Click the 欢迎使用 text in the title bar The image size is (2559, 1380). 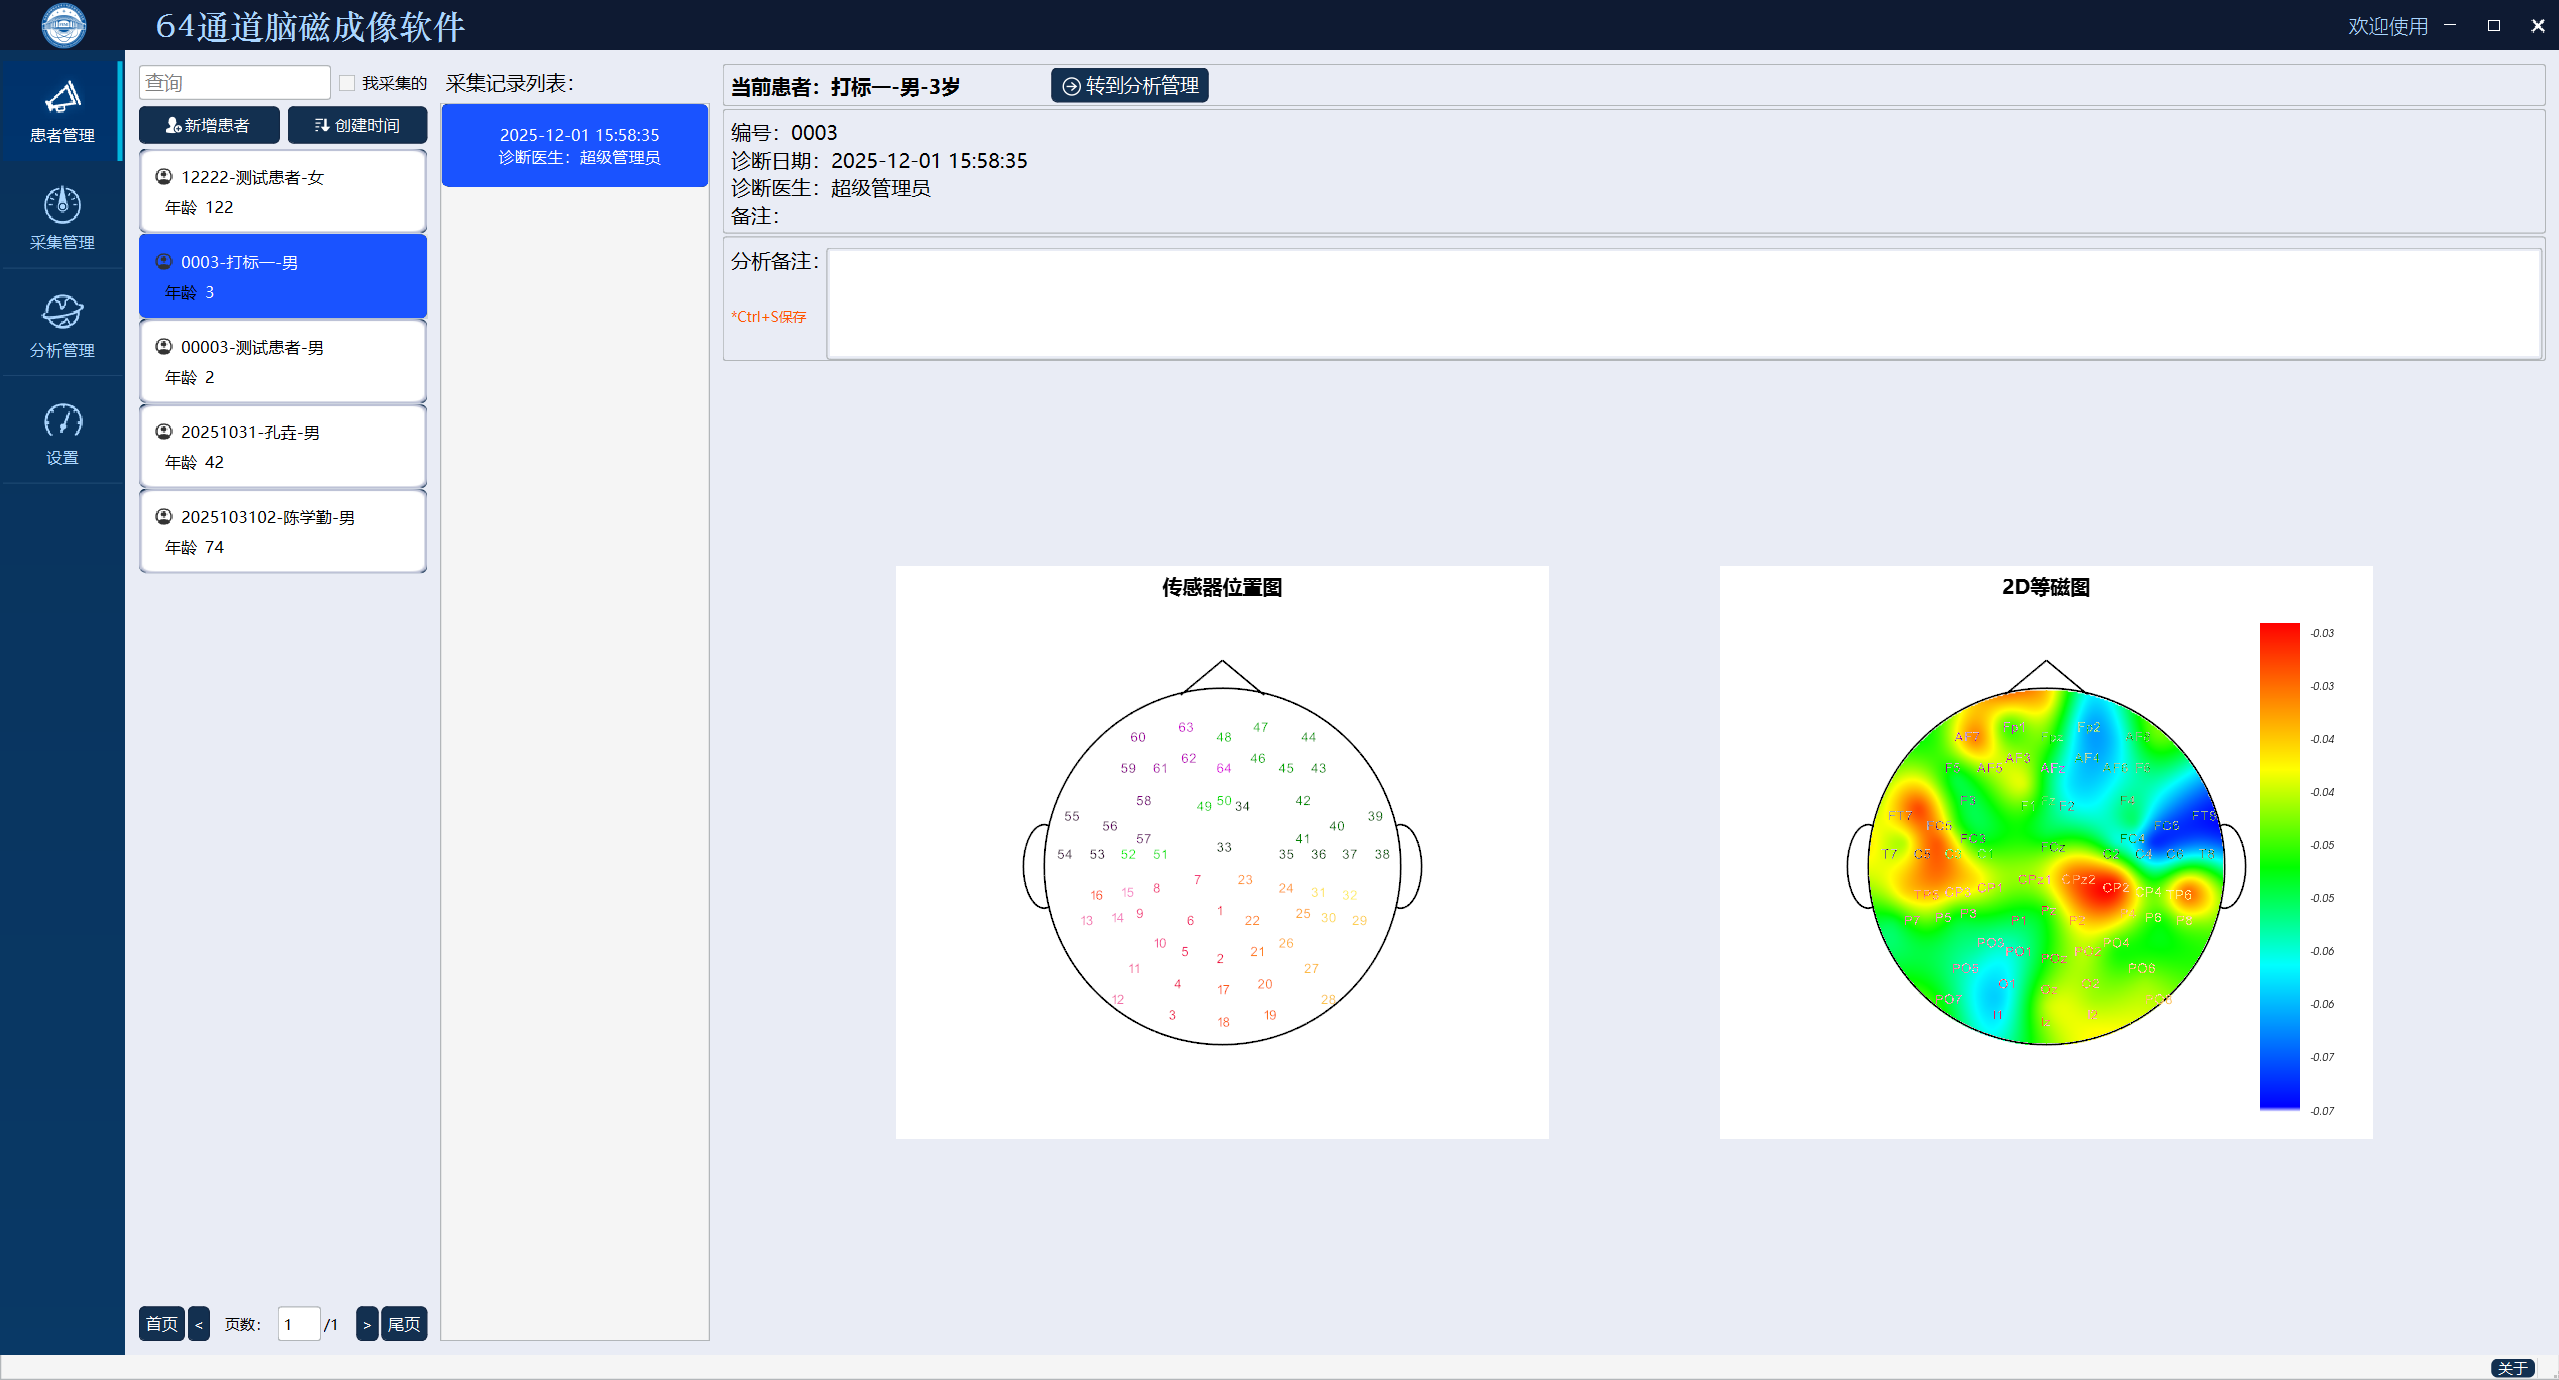2388,26
